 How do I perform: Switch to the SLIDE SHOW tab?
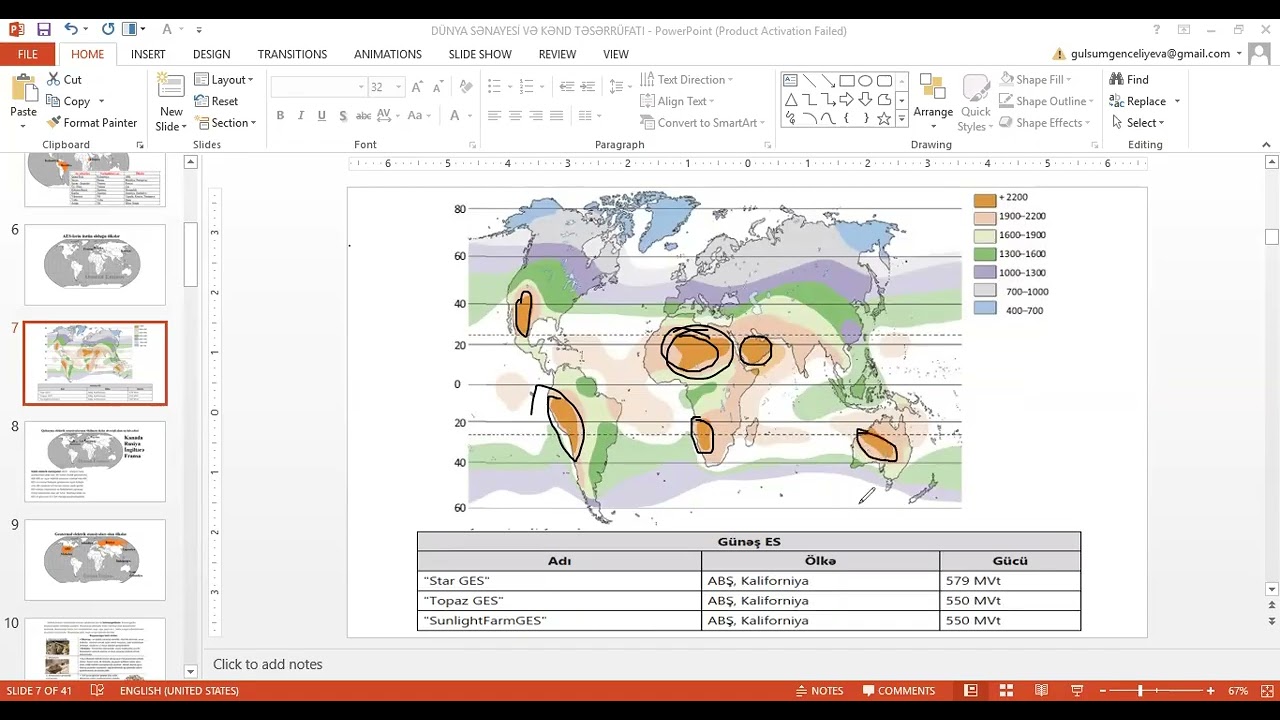pos(480,54)
